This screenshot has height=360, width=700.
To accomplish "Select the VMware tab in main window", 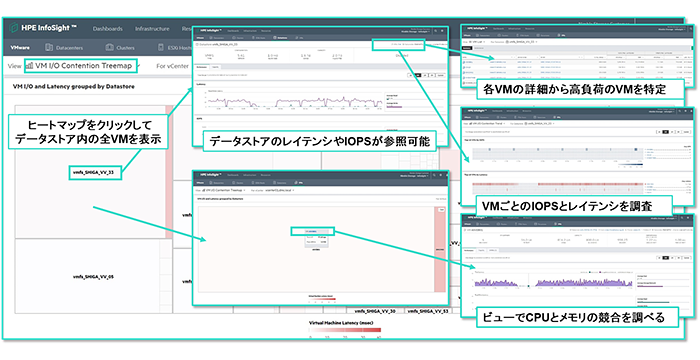I will pyautogui.click(x=20, y=47).
